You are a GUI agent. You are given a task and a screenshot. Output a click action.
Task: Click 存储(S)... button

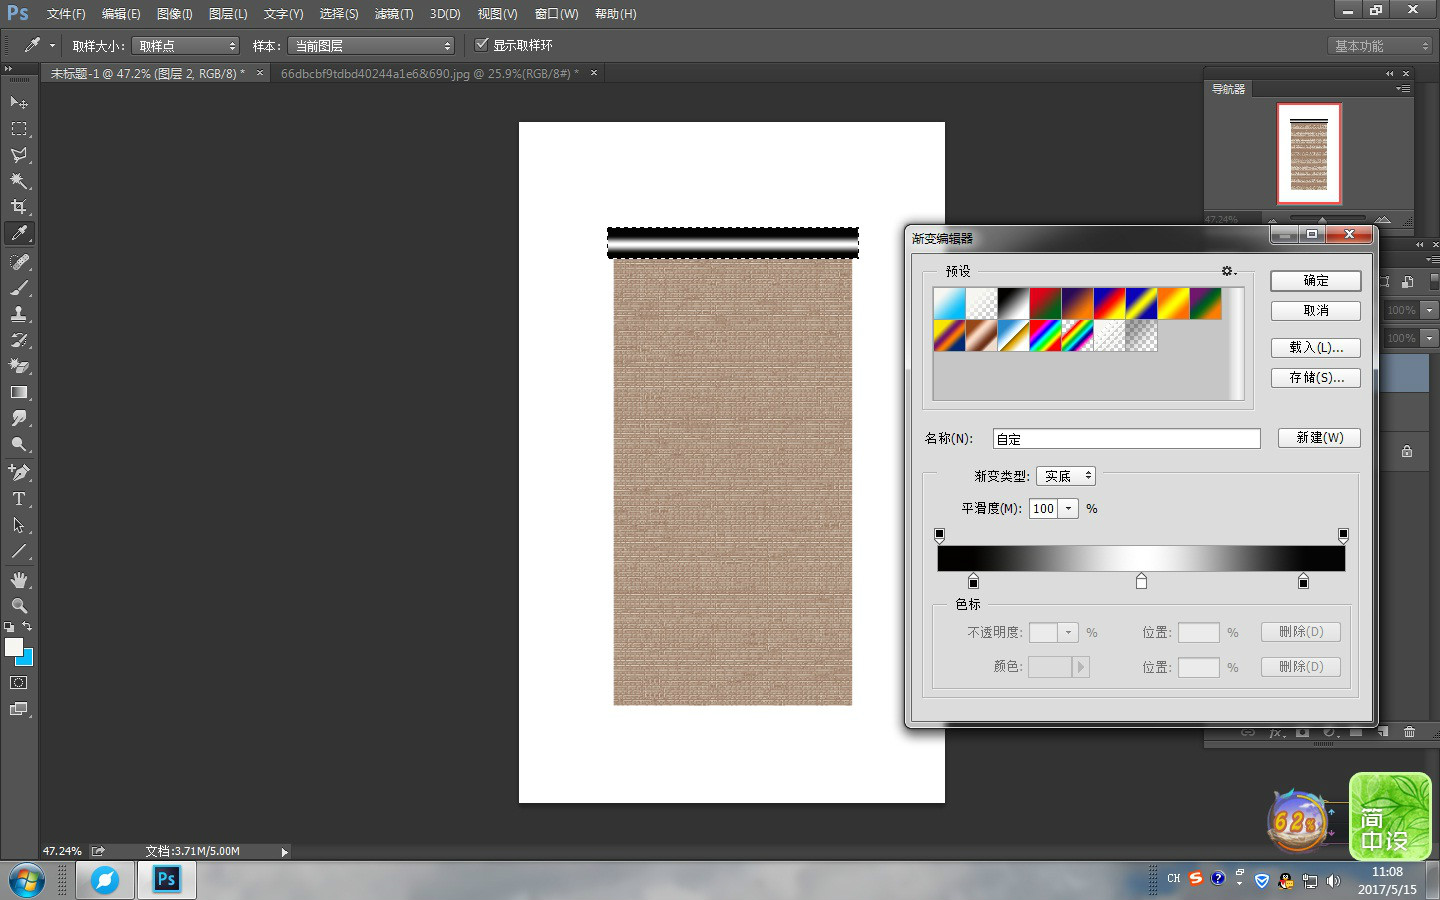click(1316, 378)
